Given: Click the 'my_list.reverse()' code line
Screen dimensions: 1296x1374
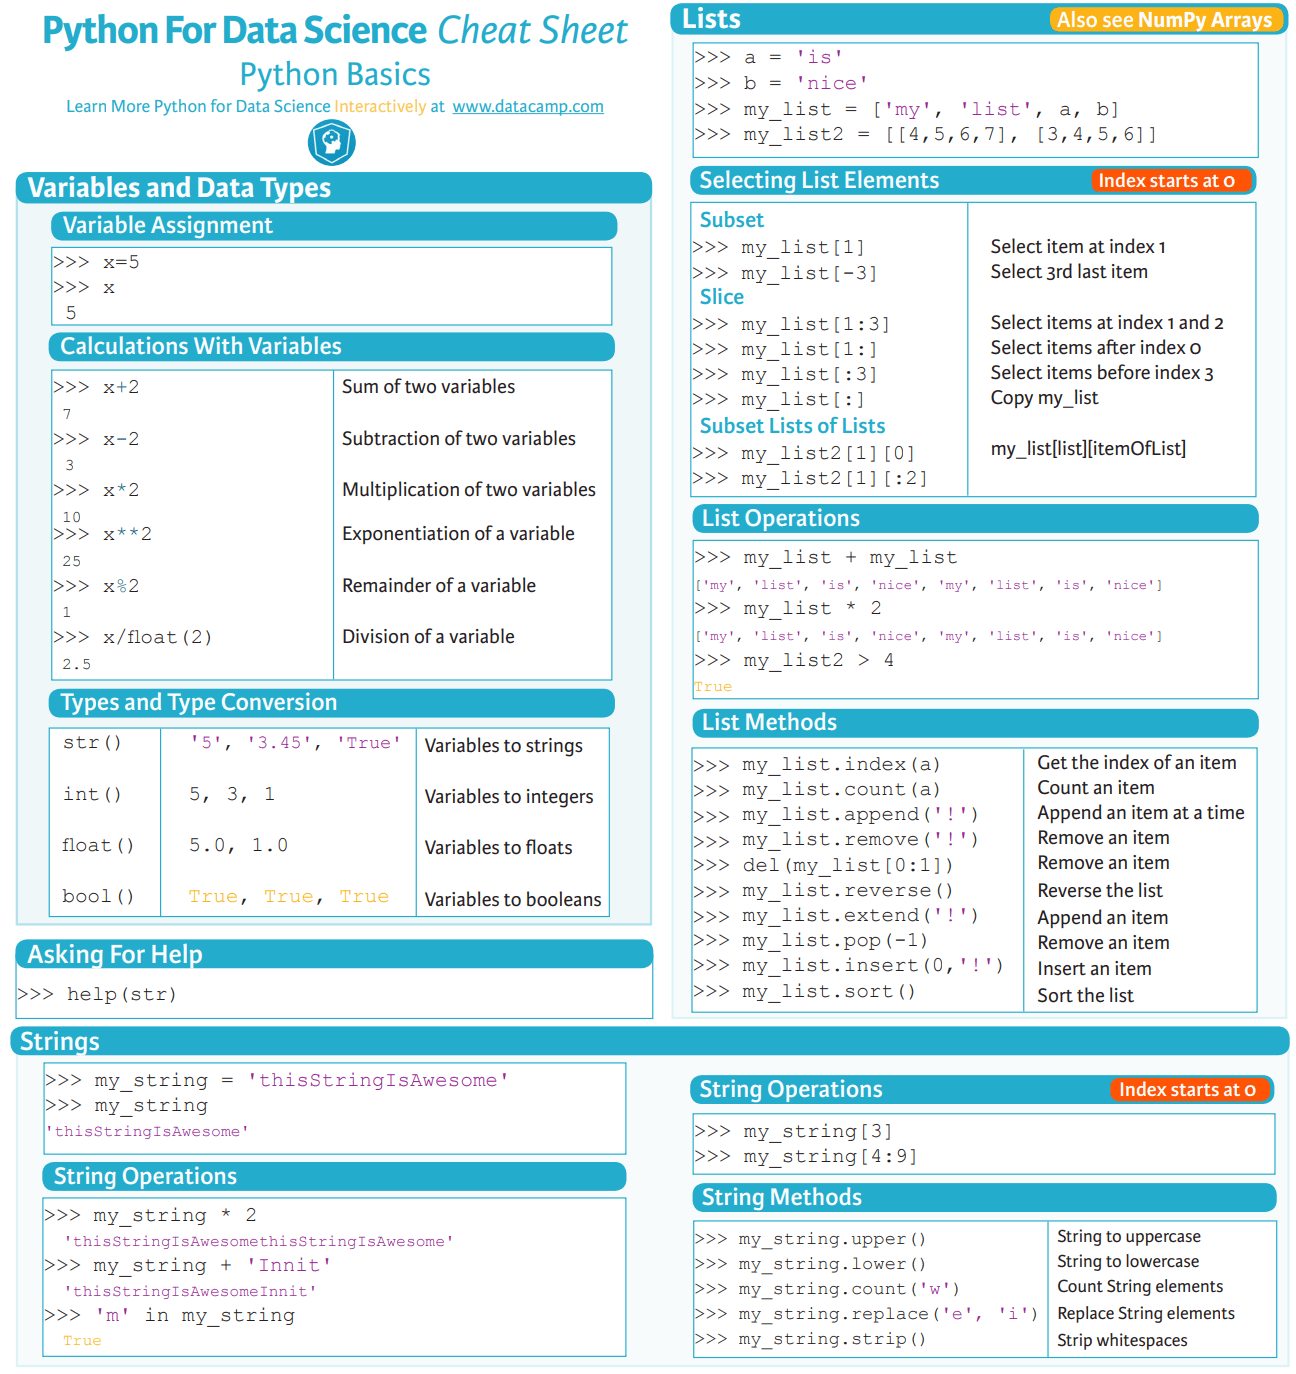Looking at the screenshot, I should pyautogui.click(x=823, y=891).
